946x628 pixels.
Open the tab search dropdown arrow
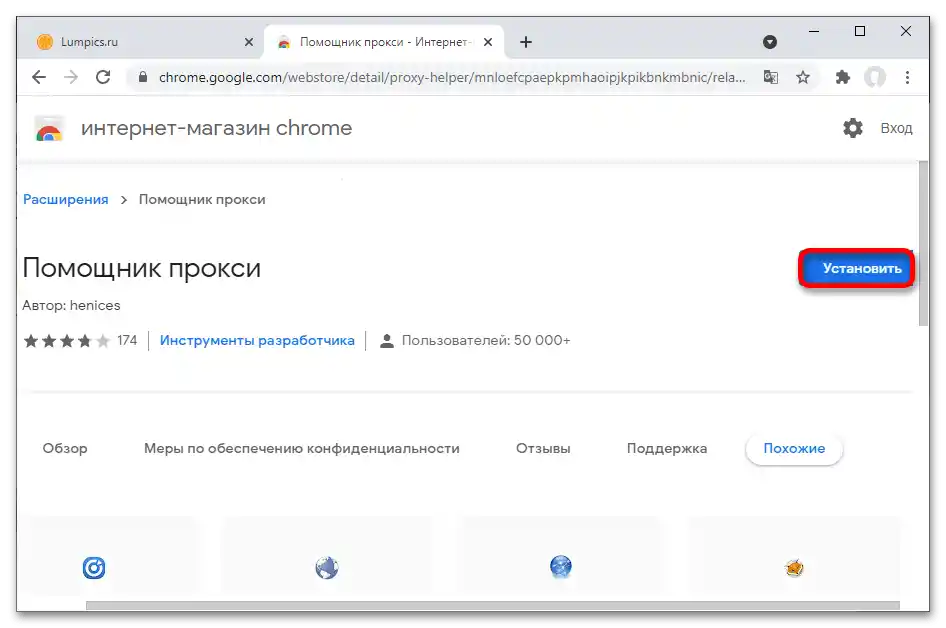pos(770,42)
